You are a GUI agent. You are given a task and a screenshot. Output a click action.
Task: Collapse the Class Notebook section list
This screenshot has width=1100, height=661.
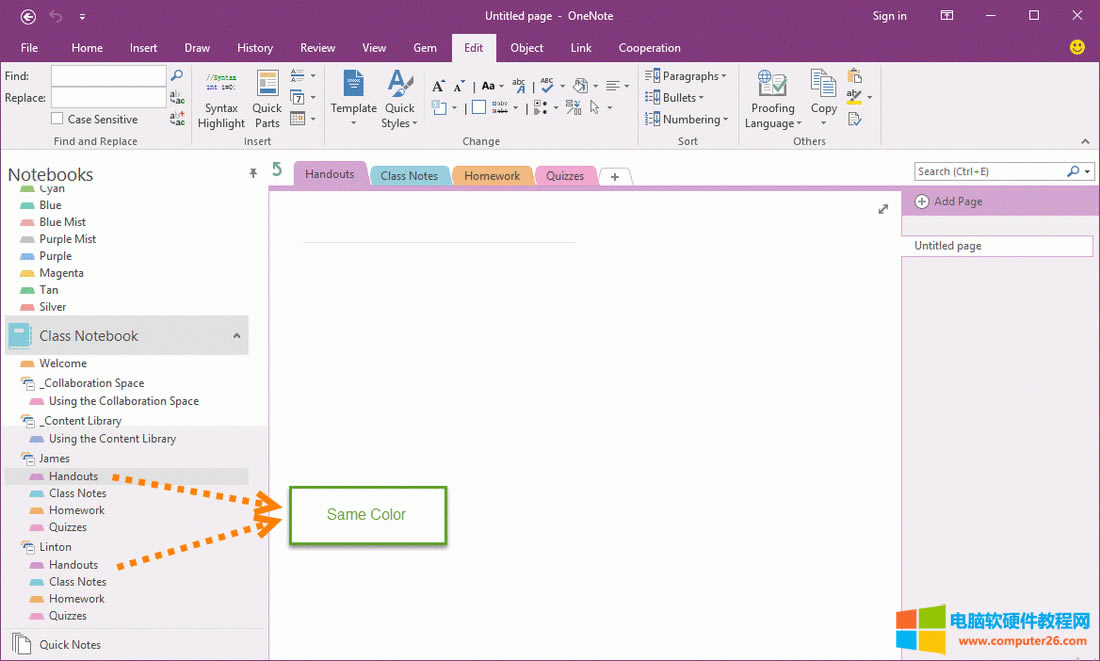(237, 336)
